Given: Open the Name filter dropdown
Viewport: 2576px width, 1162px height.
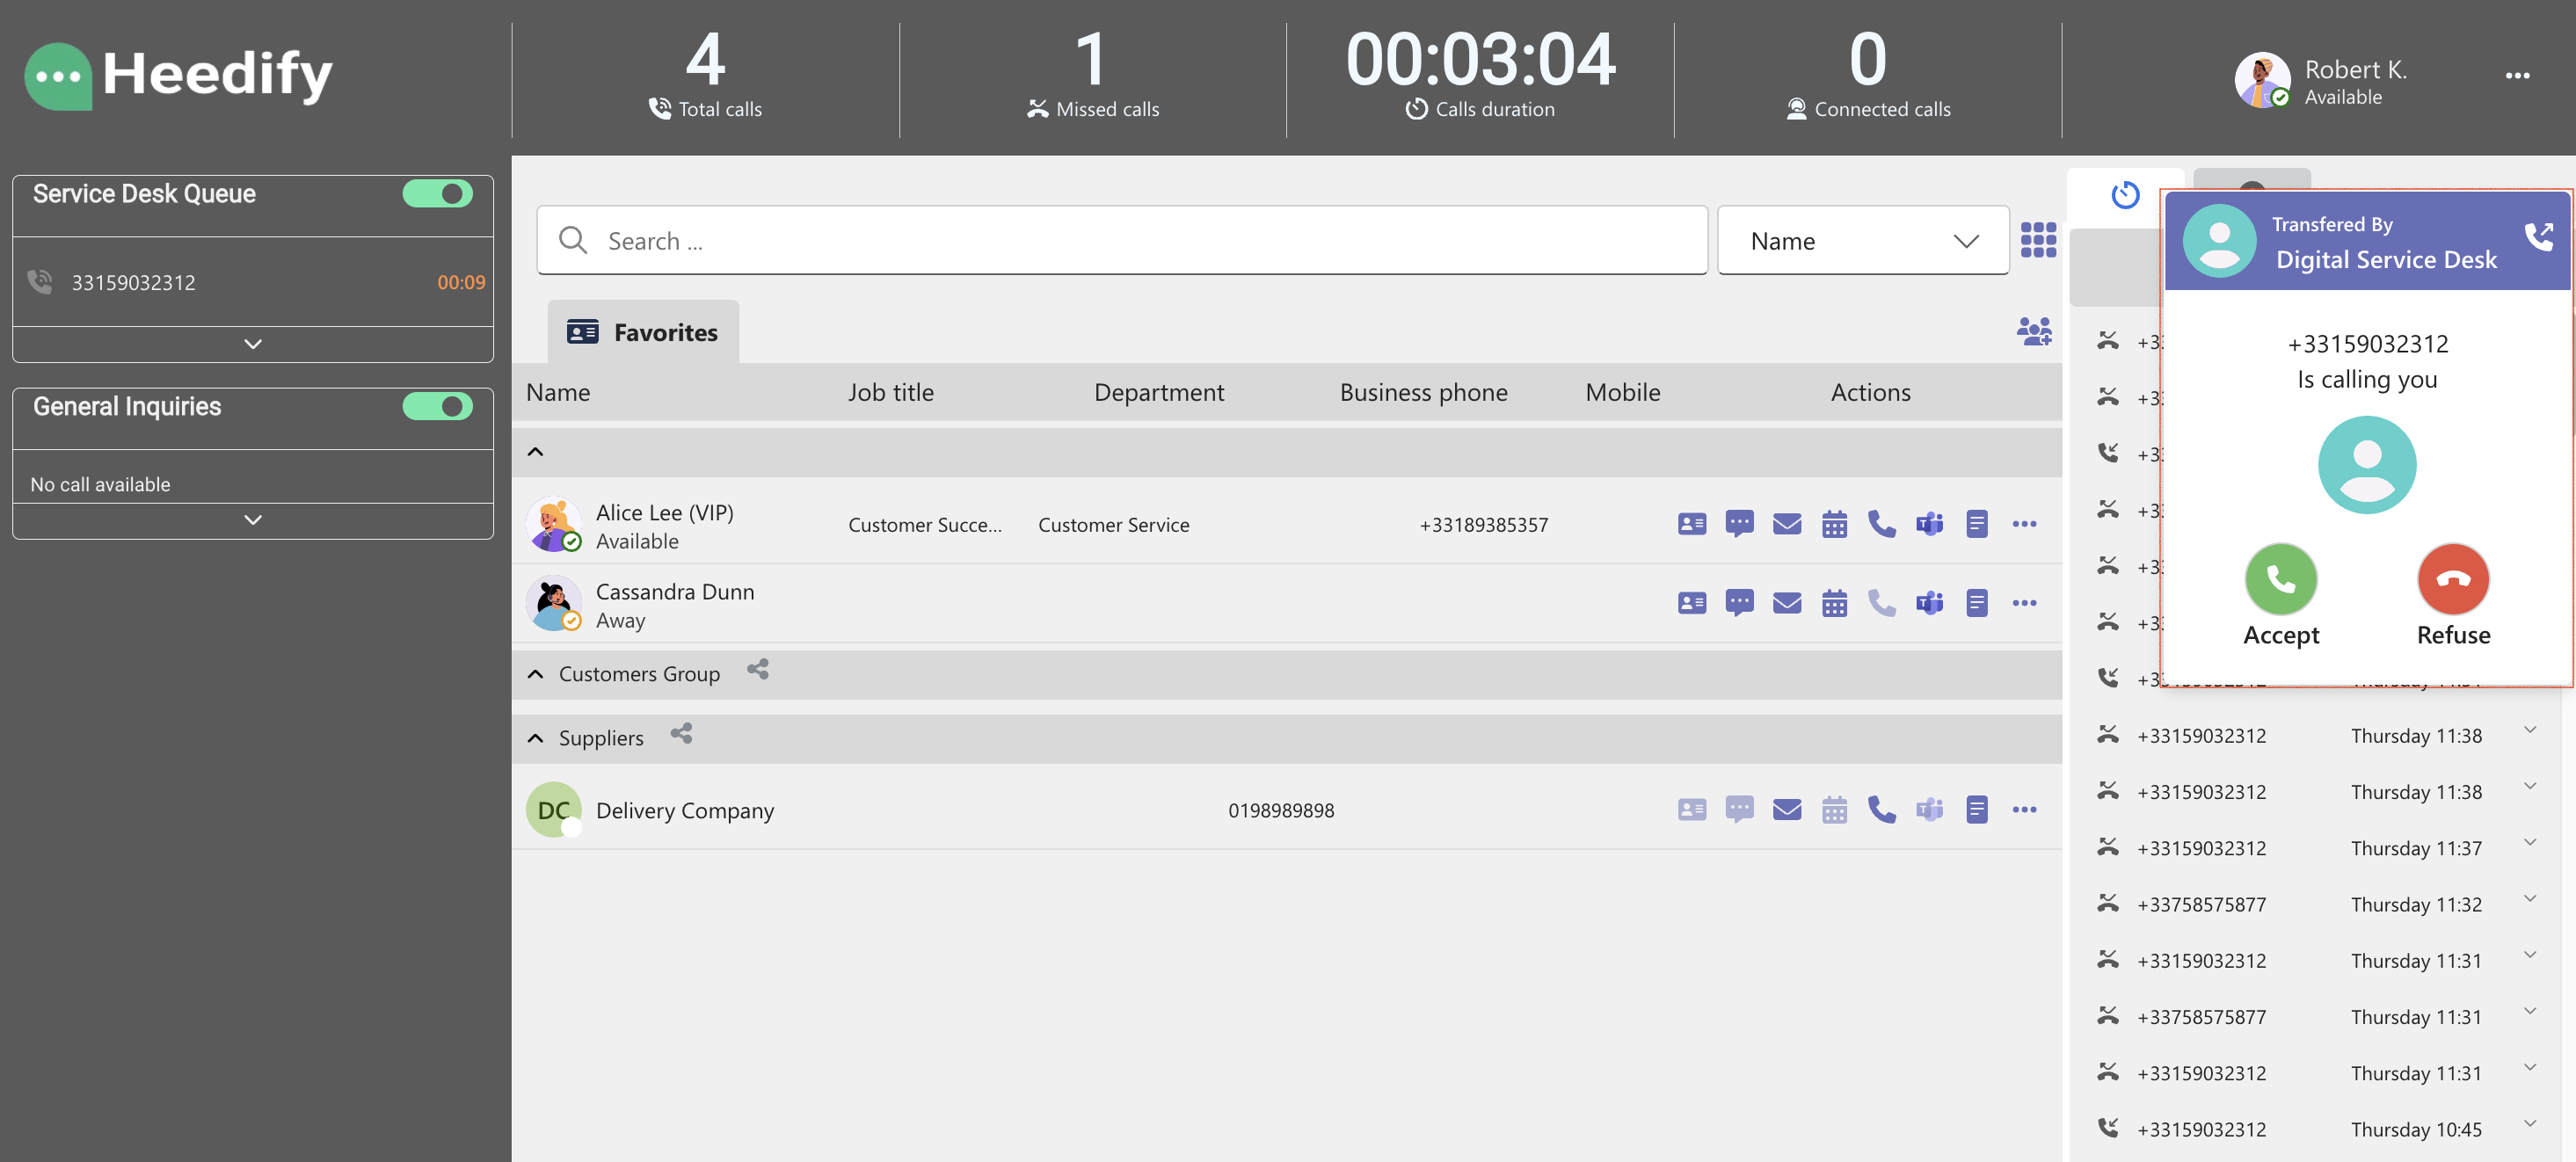Looking at the screenshot, I should [1863, 241].
